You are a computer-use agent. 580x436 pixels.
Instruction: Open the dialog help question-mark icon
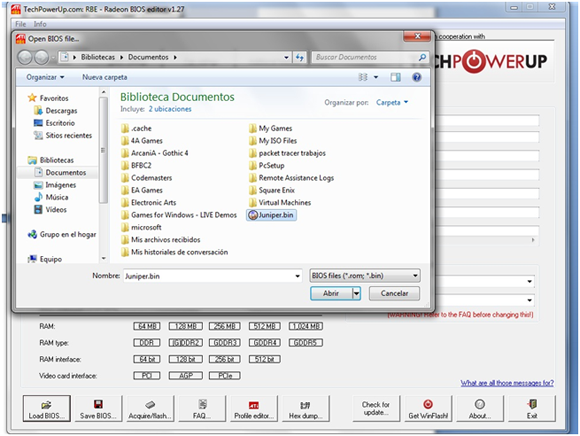pyautogui.click(x=417, y=77)
